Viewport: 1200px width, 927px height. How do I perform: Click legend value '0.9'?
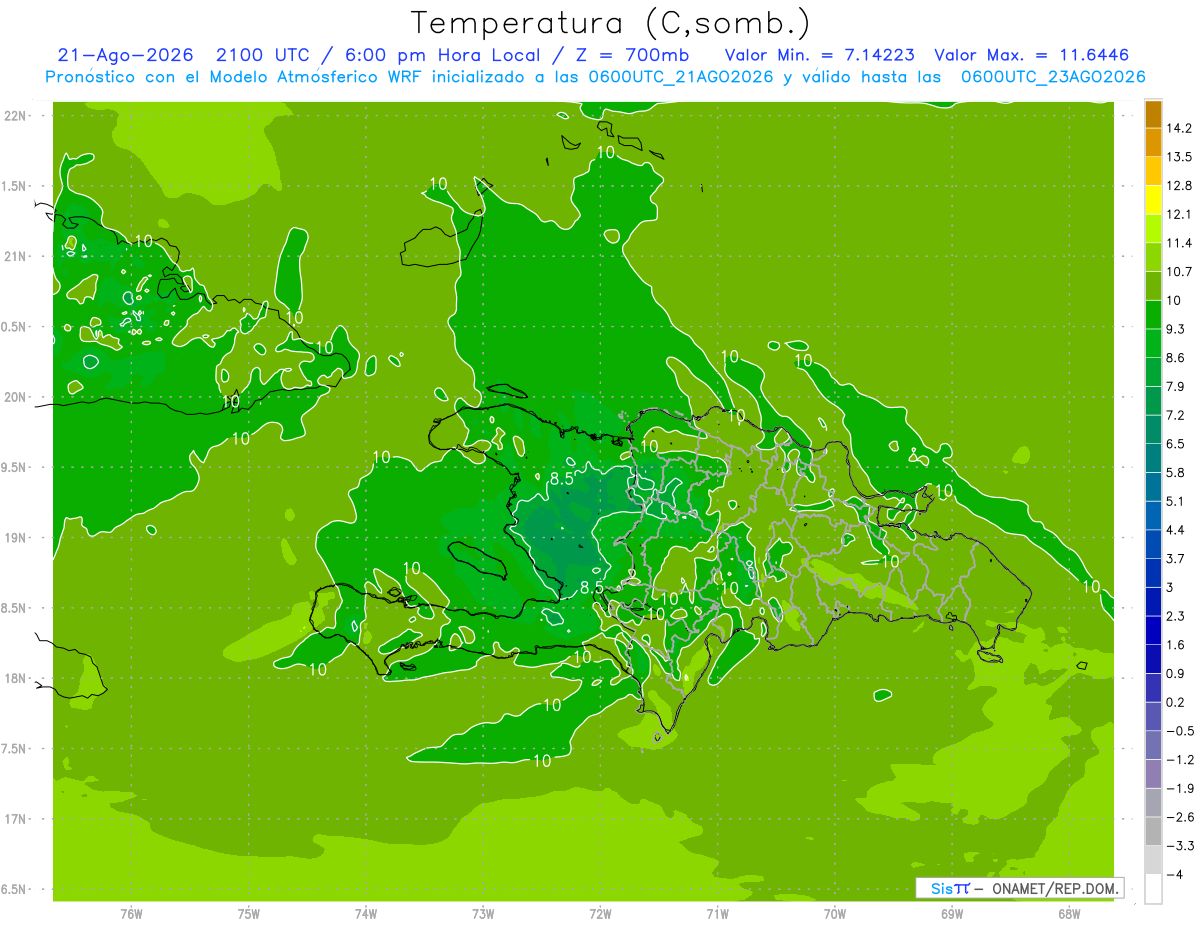coord(1176,673)
